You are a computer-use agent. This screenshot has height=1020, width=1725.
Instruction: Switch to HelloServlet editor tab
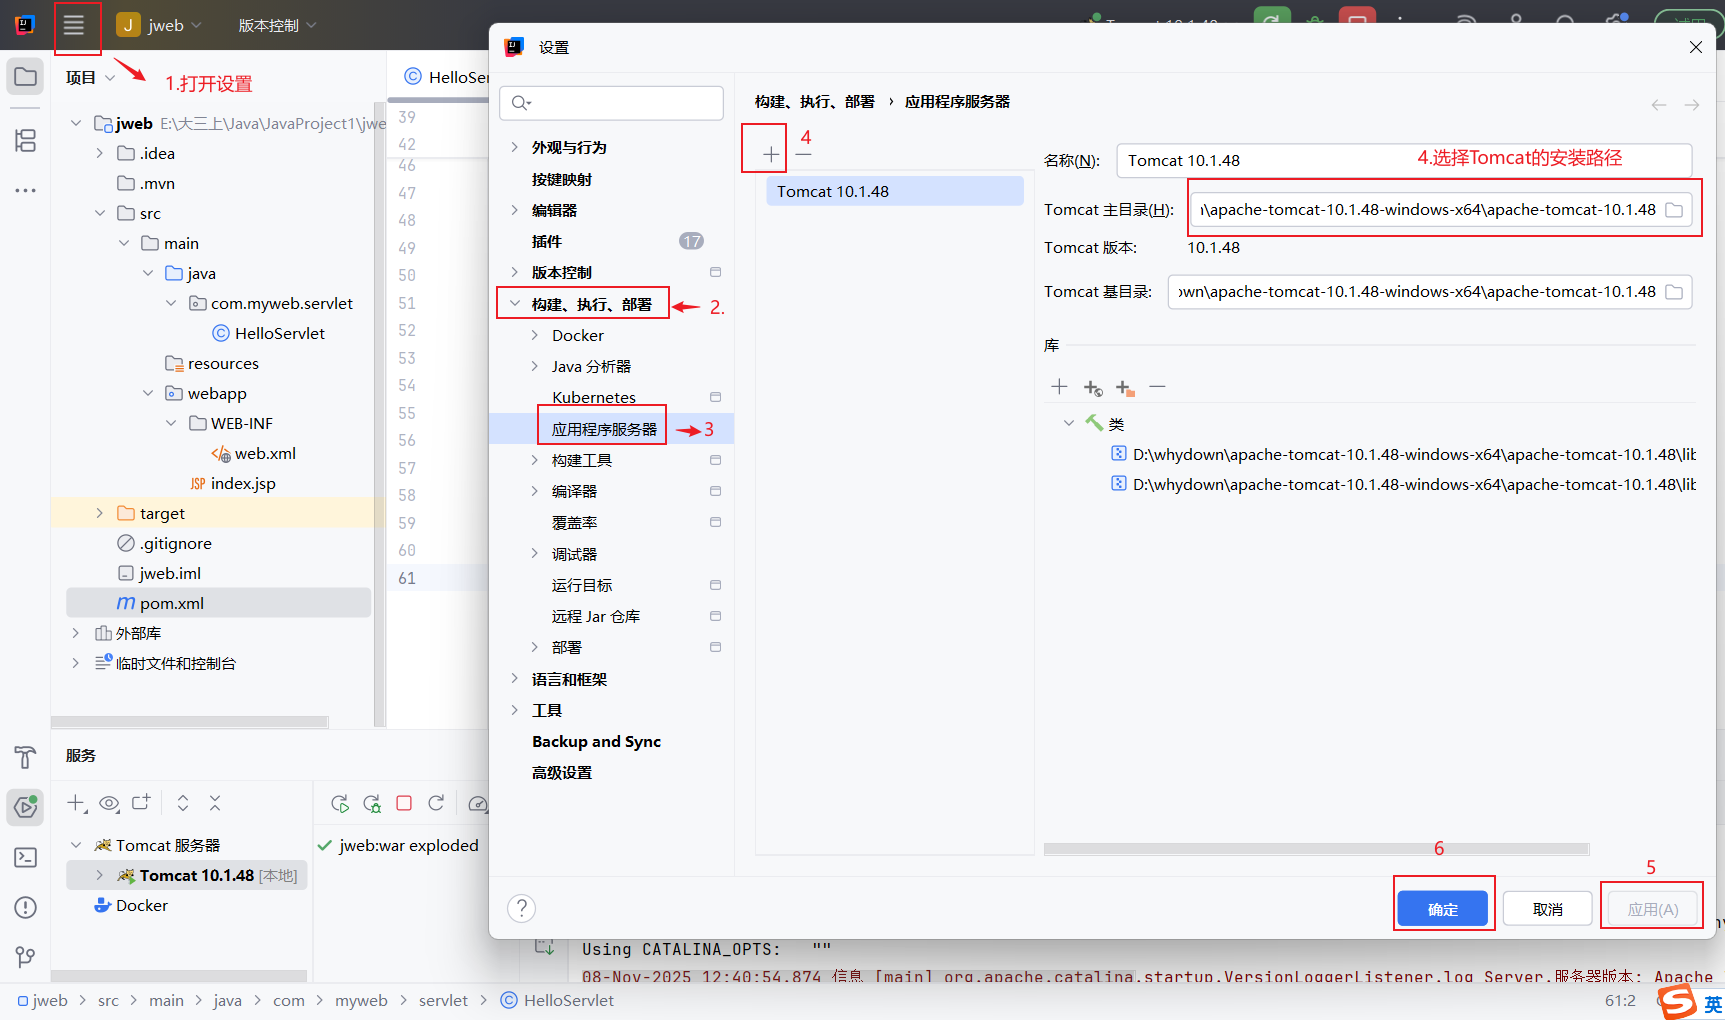pos(446,77)
